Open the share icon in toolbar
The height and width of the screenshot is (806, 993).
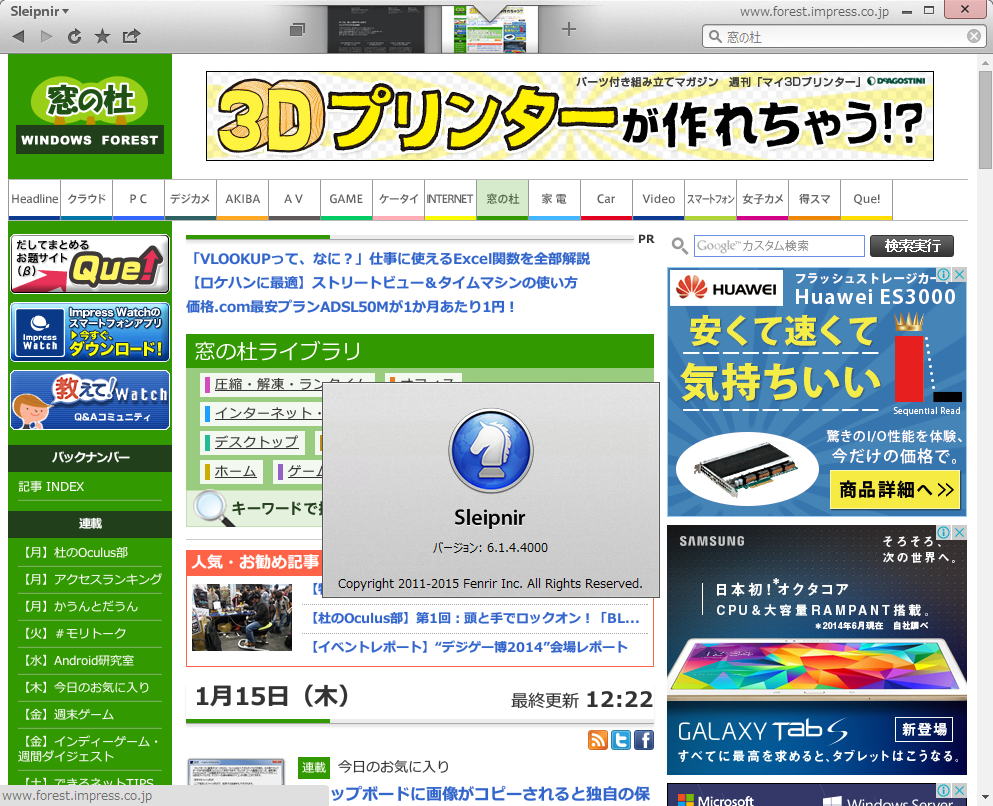point(131,36)
